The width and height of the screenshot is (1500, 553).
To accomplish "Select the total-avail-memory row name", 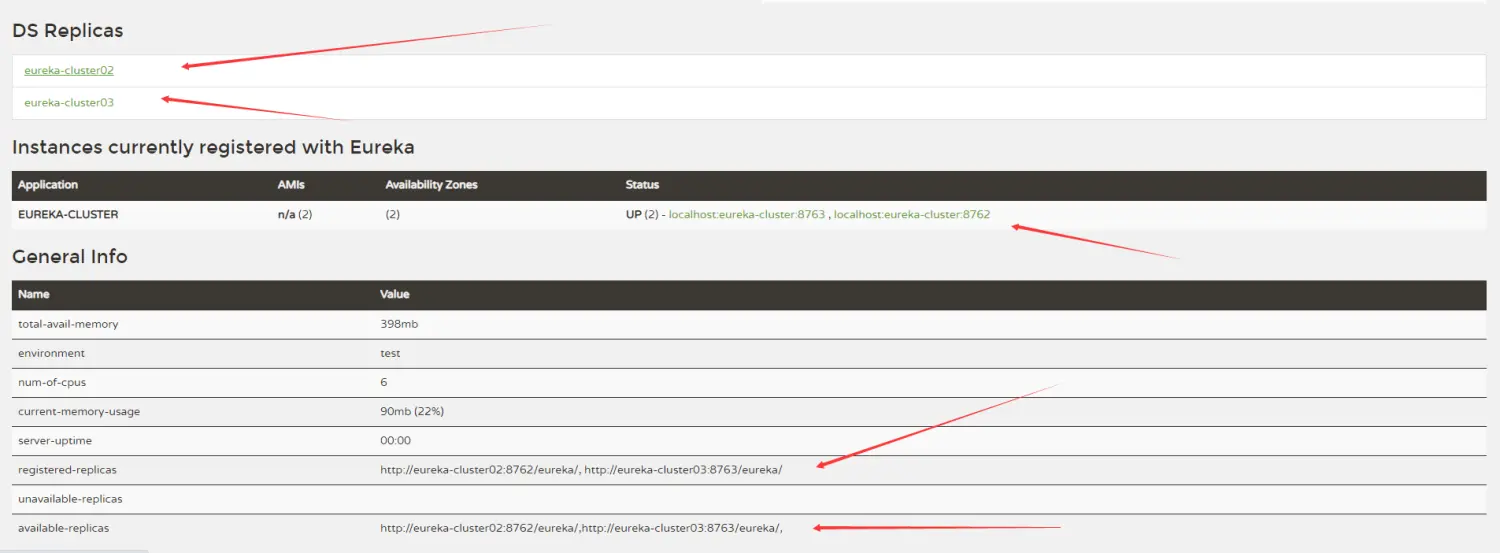I will 68,324.
